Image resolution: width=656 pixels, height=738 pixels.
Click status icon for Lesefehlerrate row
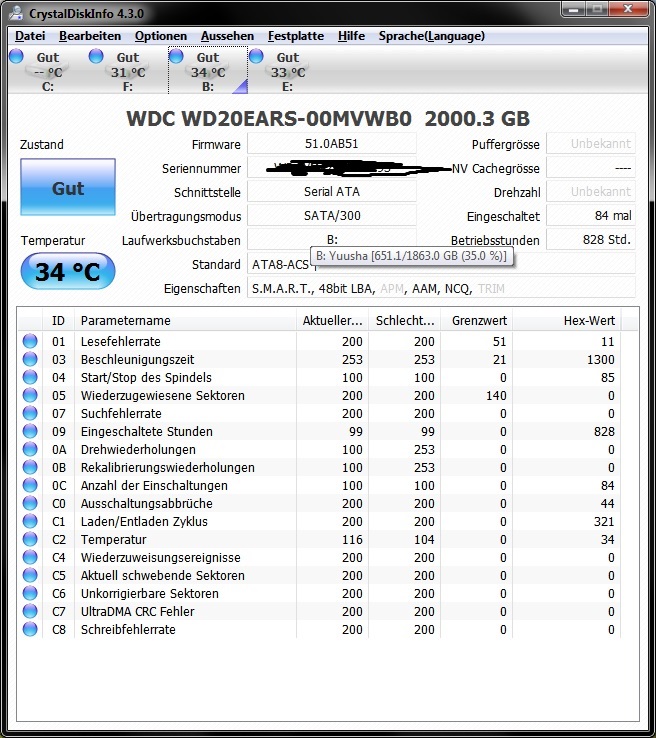(x=30, y=341)
